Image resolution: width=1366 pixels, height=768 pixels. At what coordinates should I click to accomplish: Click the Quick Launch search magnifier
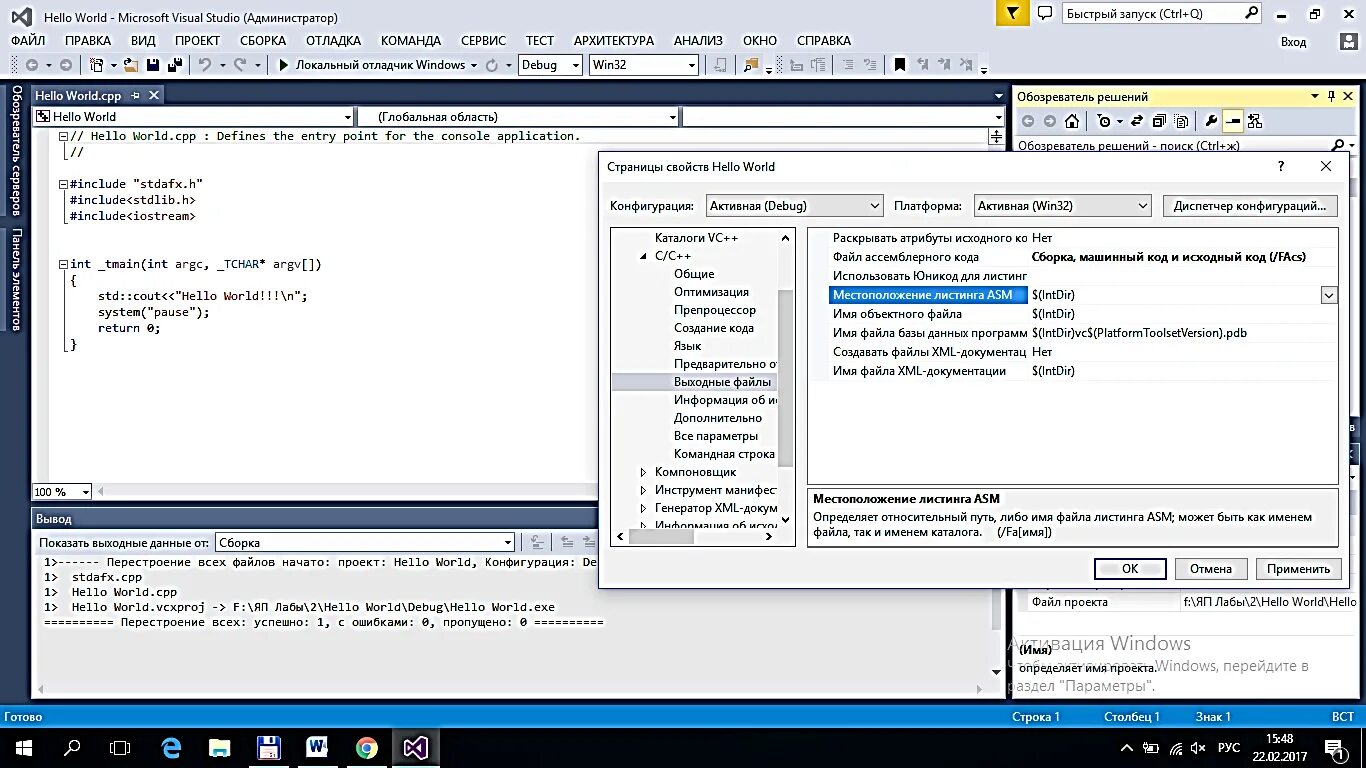[x=1251, y=13]
